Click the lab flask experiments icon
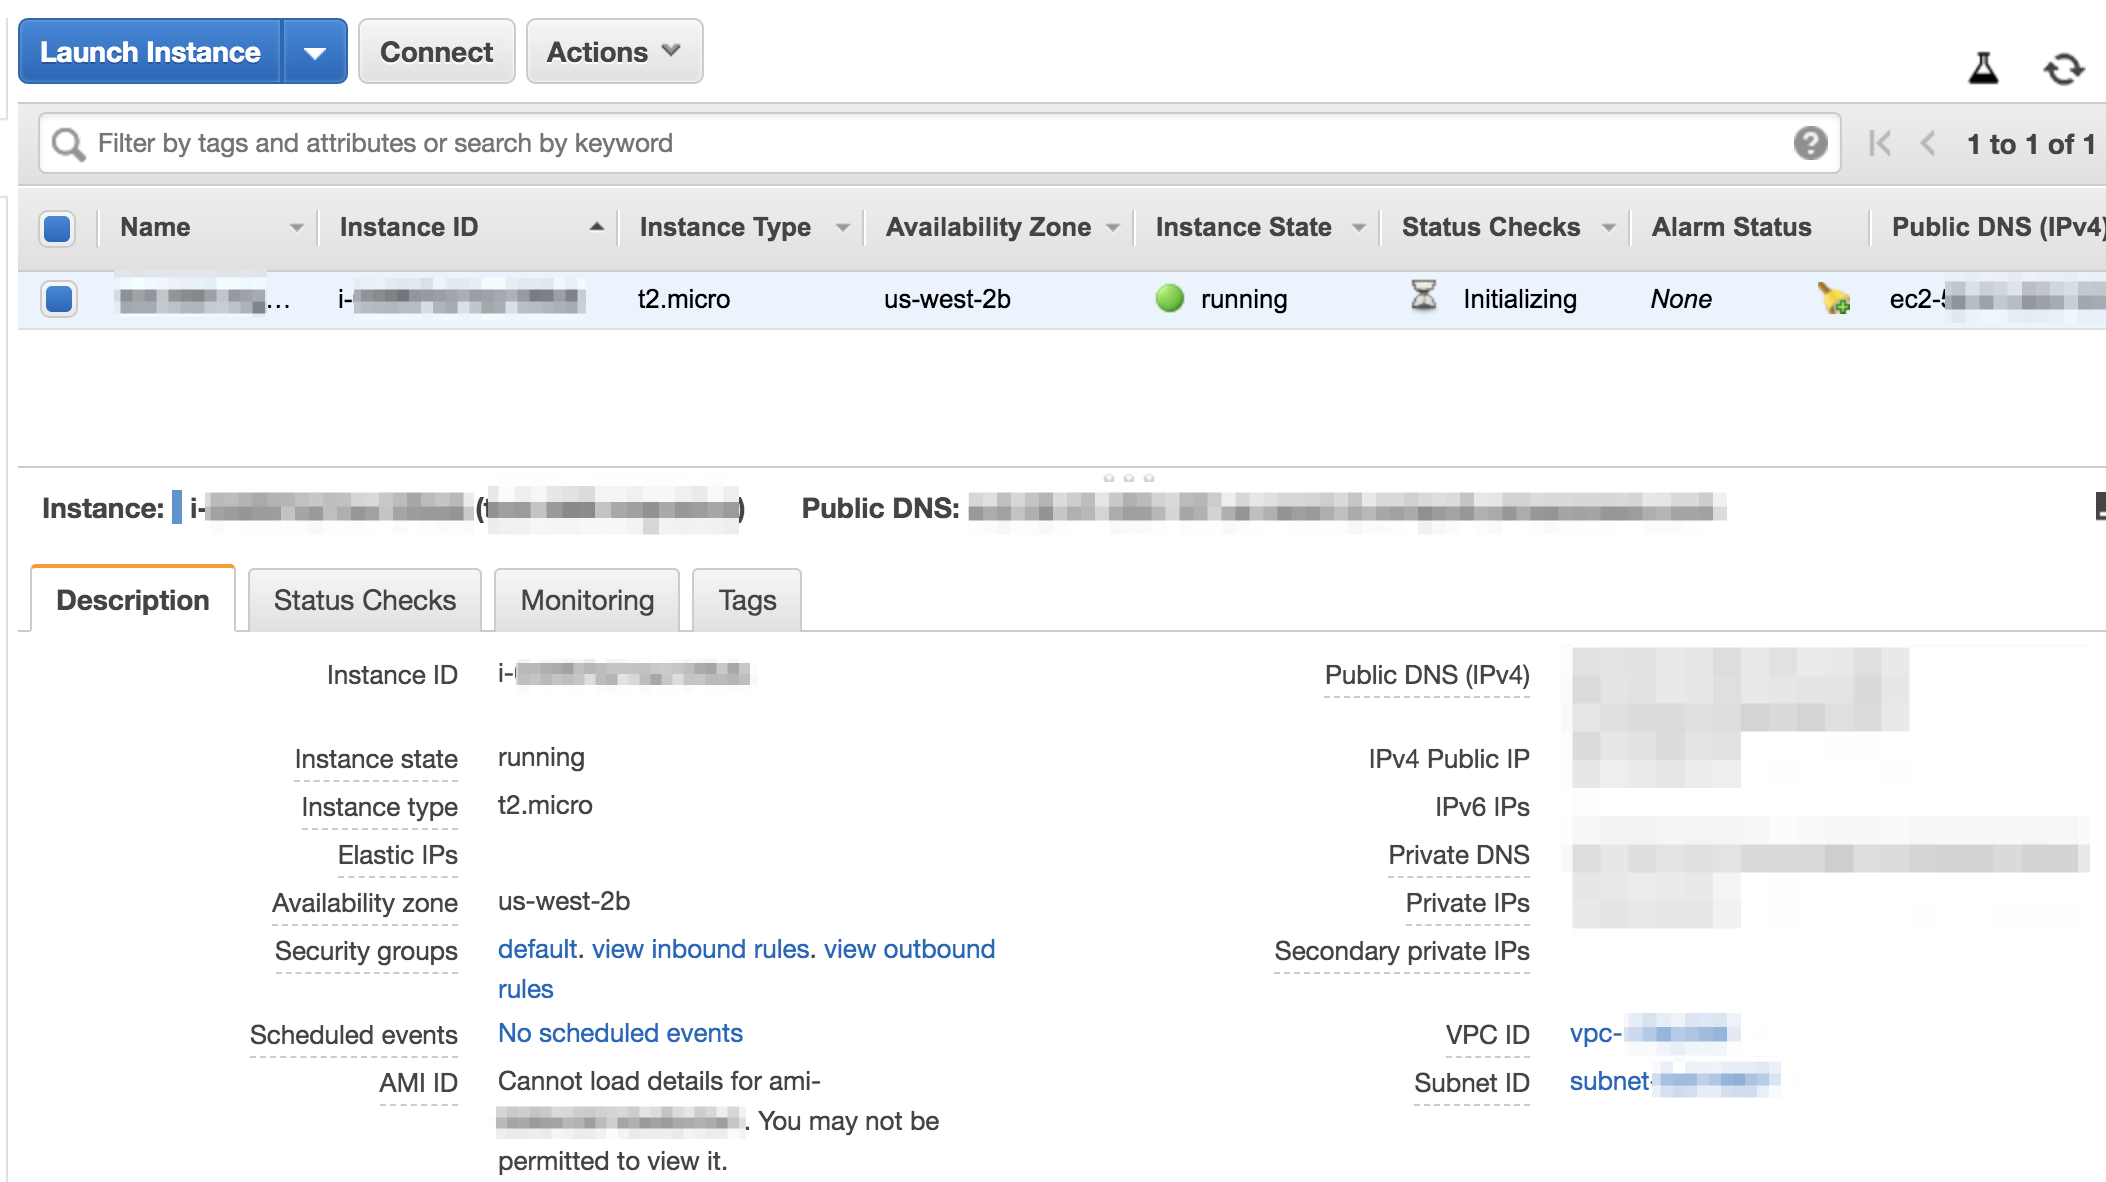Viewport: 2106px width, 1182px height. (1983, 68)
